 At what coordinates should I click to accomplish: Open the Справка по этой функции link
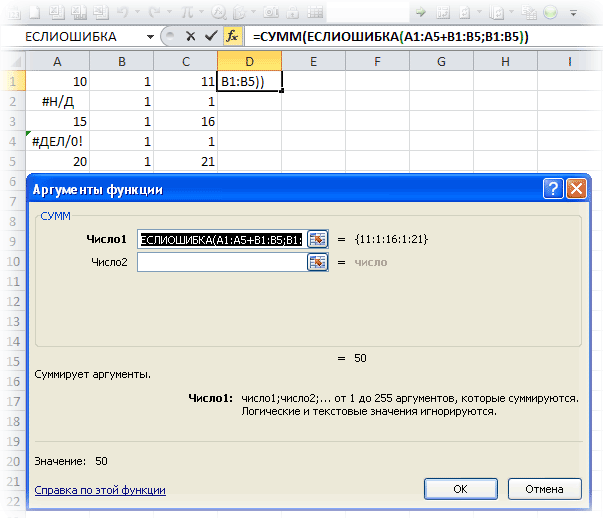pos(100,490)
